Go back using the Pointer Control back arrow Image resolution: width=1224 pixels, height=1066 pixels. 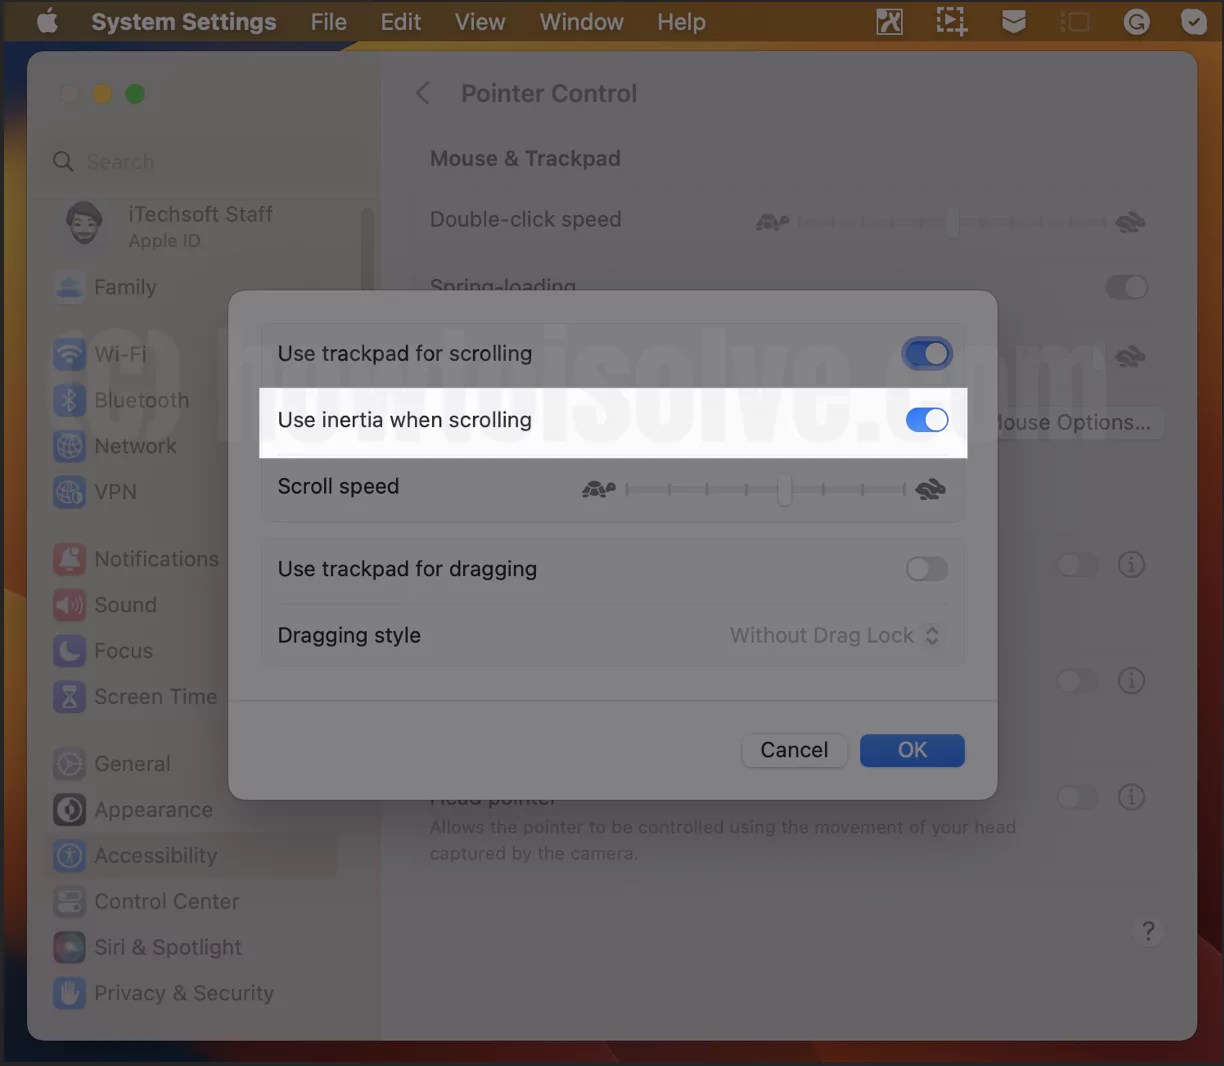[422, 93]
